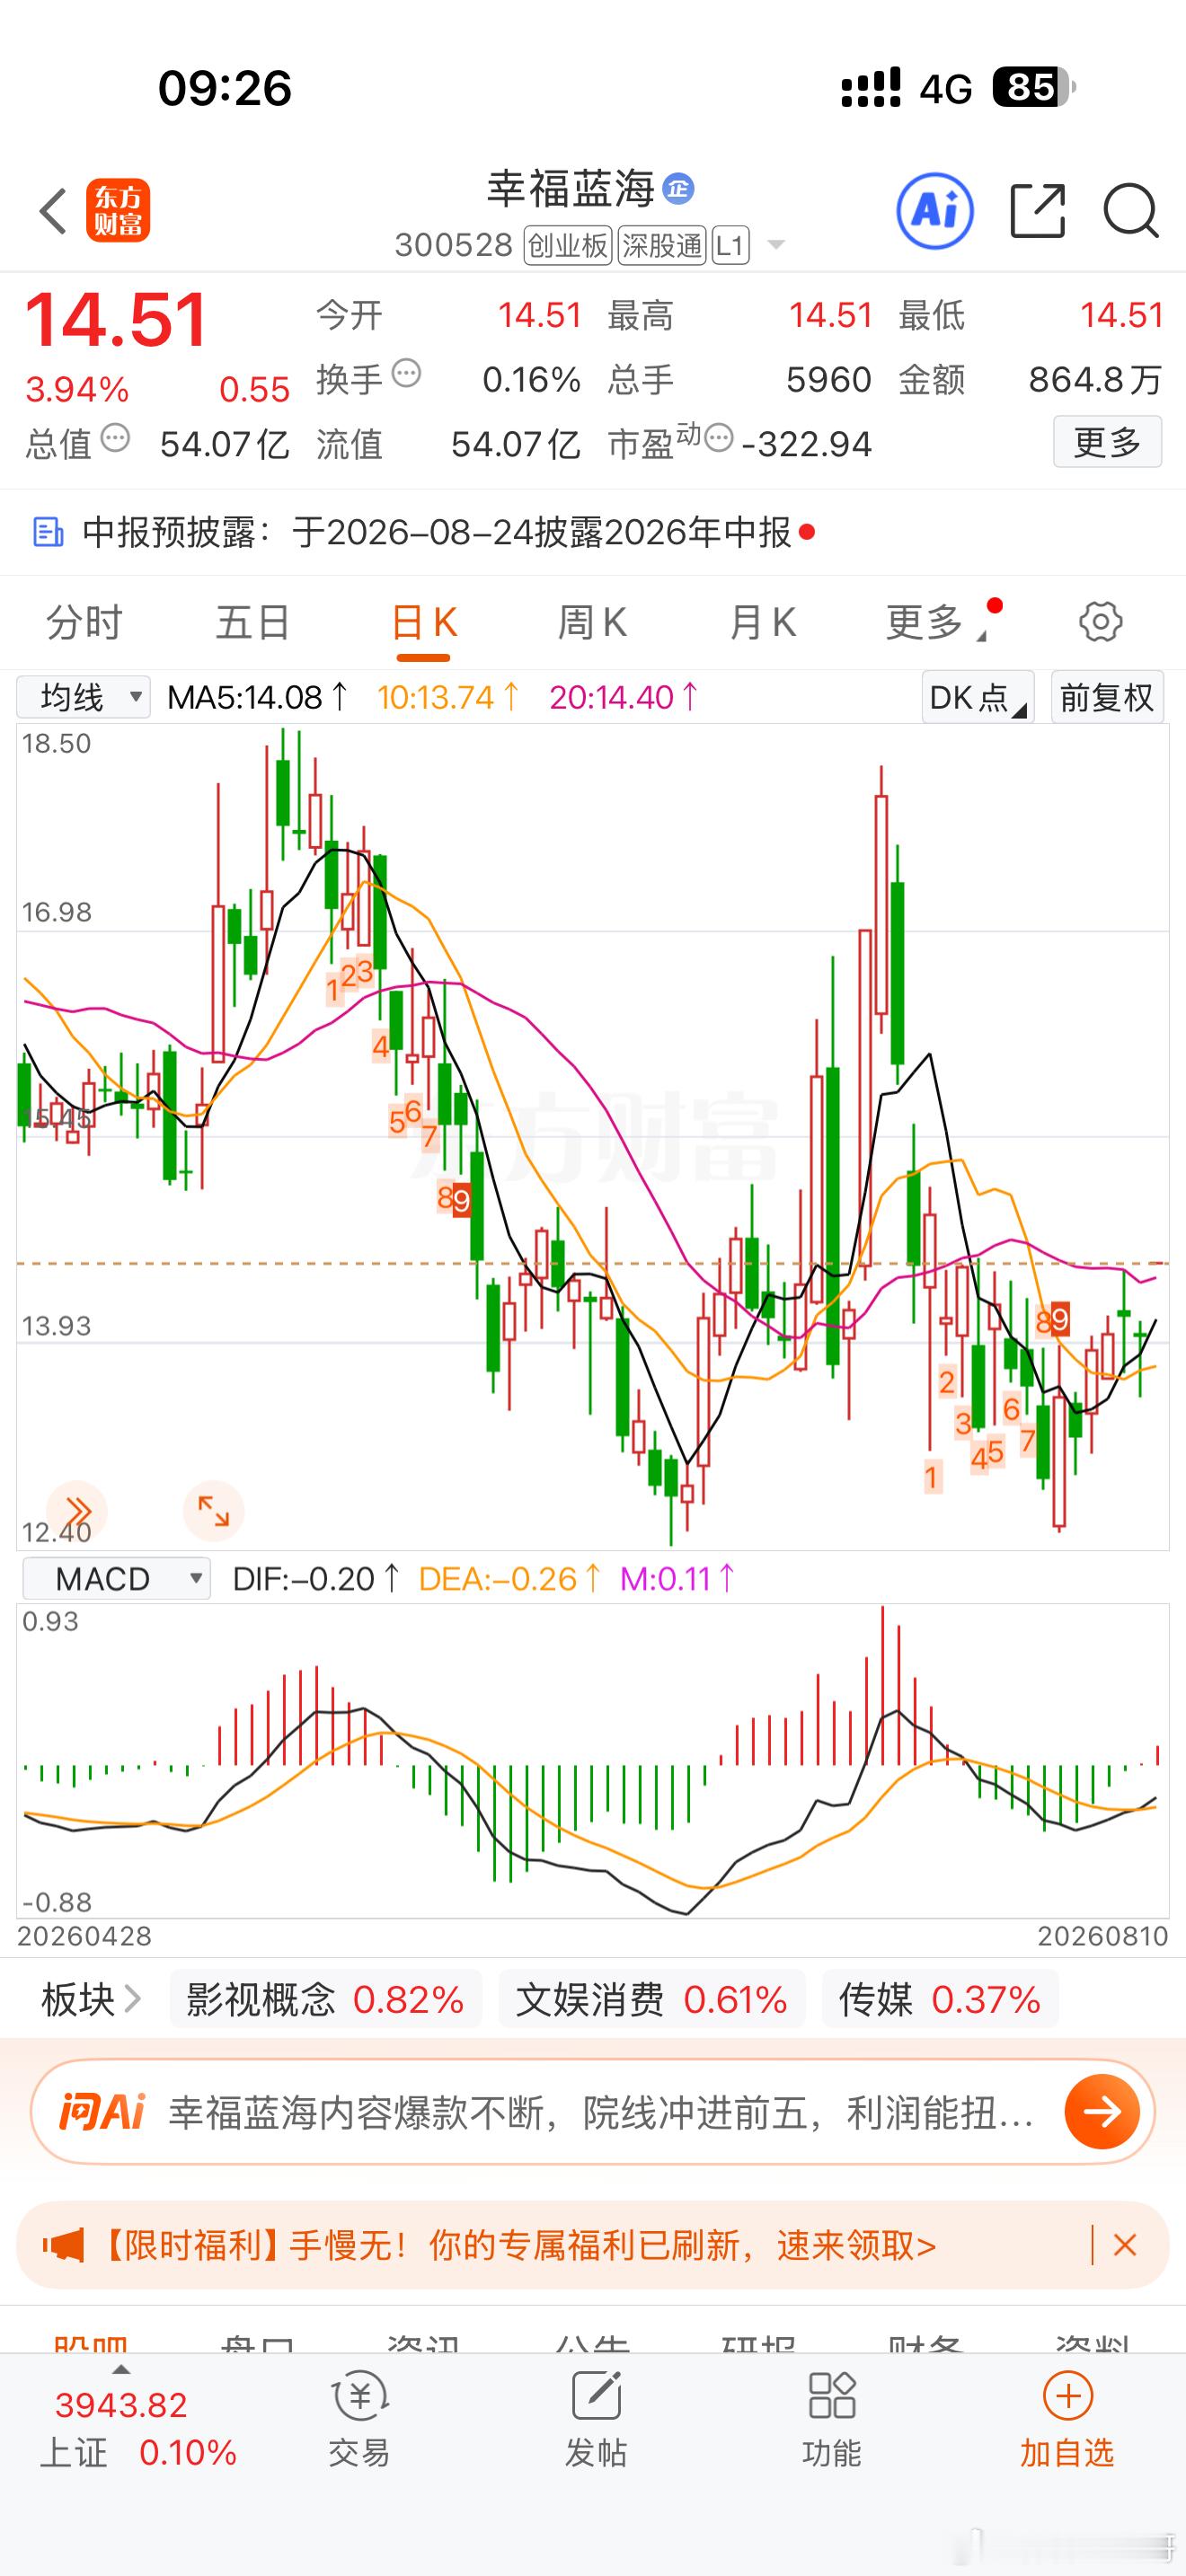Tap the 中报预披露 document icon
Screen dimensions: 1186x2576
point(48,532)
